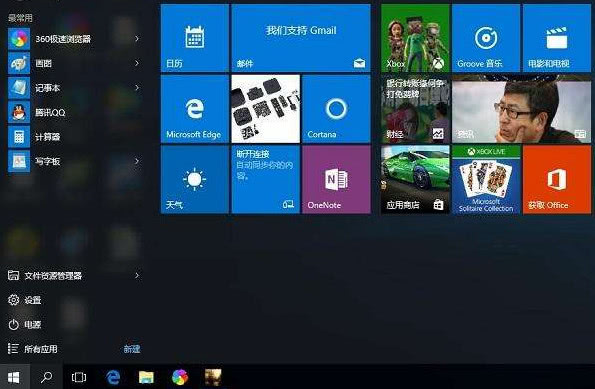Expand 360极速浏览器 jump list arrow

137,38
